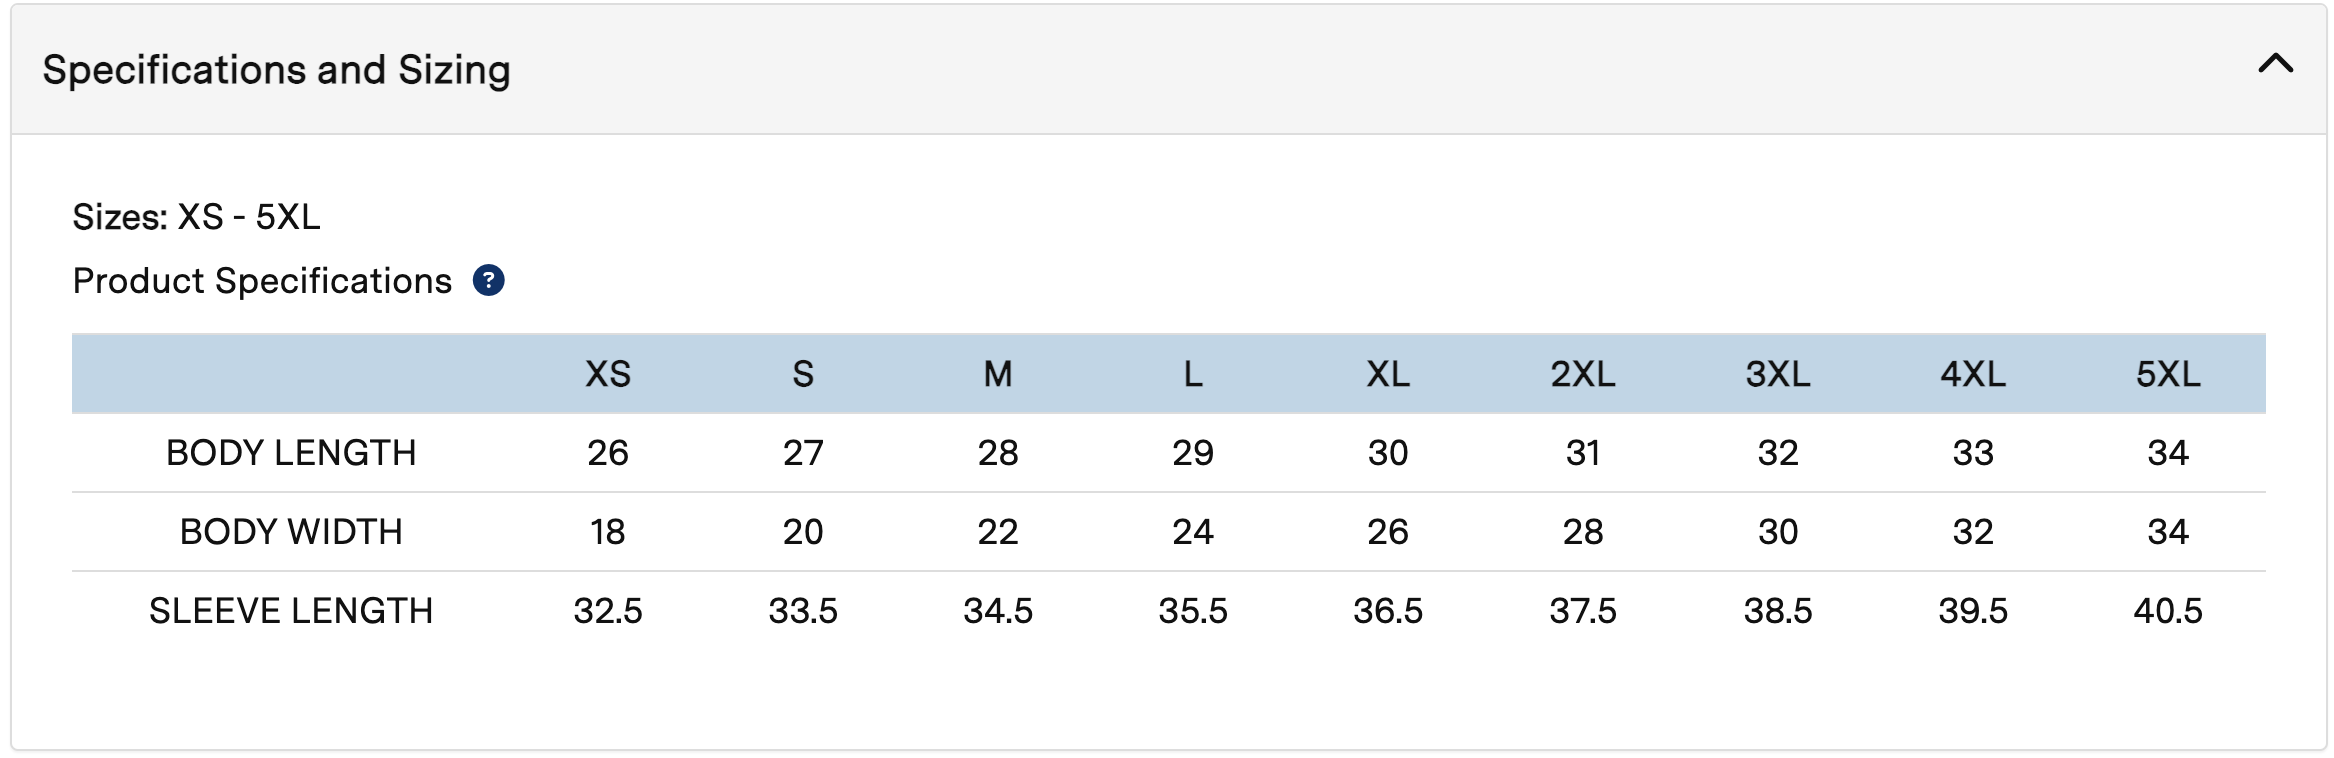Click the Specifications and Sizing header title
The height and width of the screenshot is (758, 2334).
coord(276,70)
